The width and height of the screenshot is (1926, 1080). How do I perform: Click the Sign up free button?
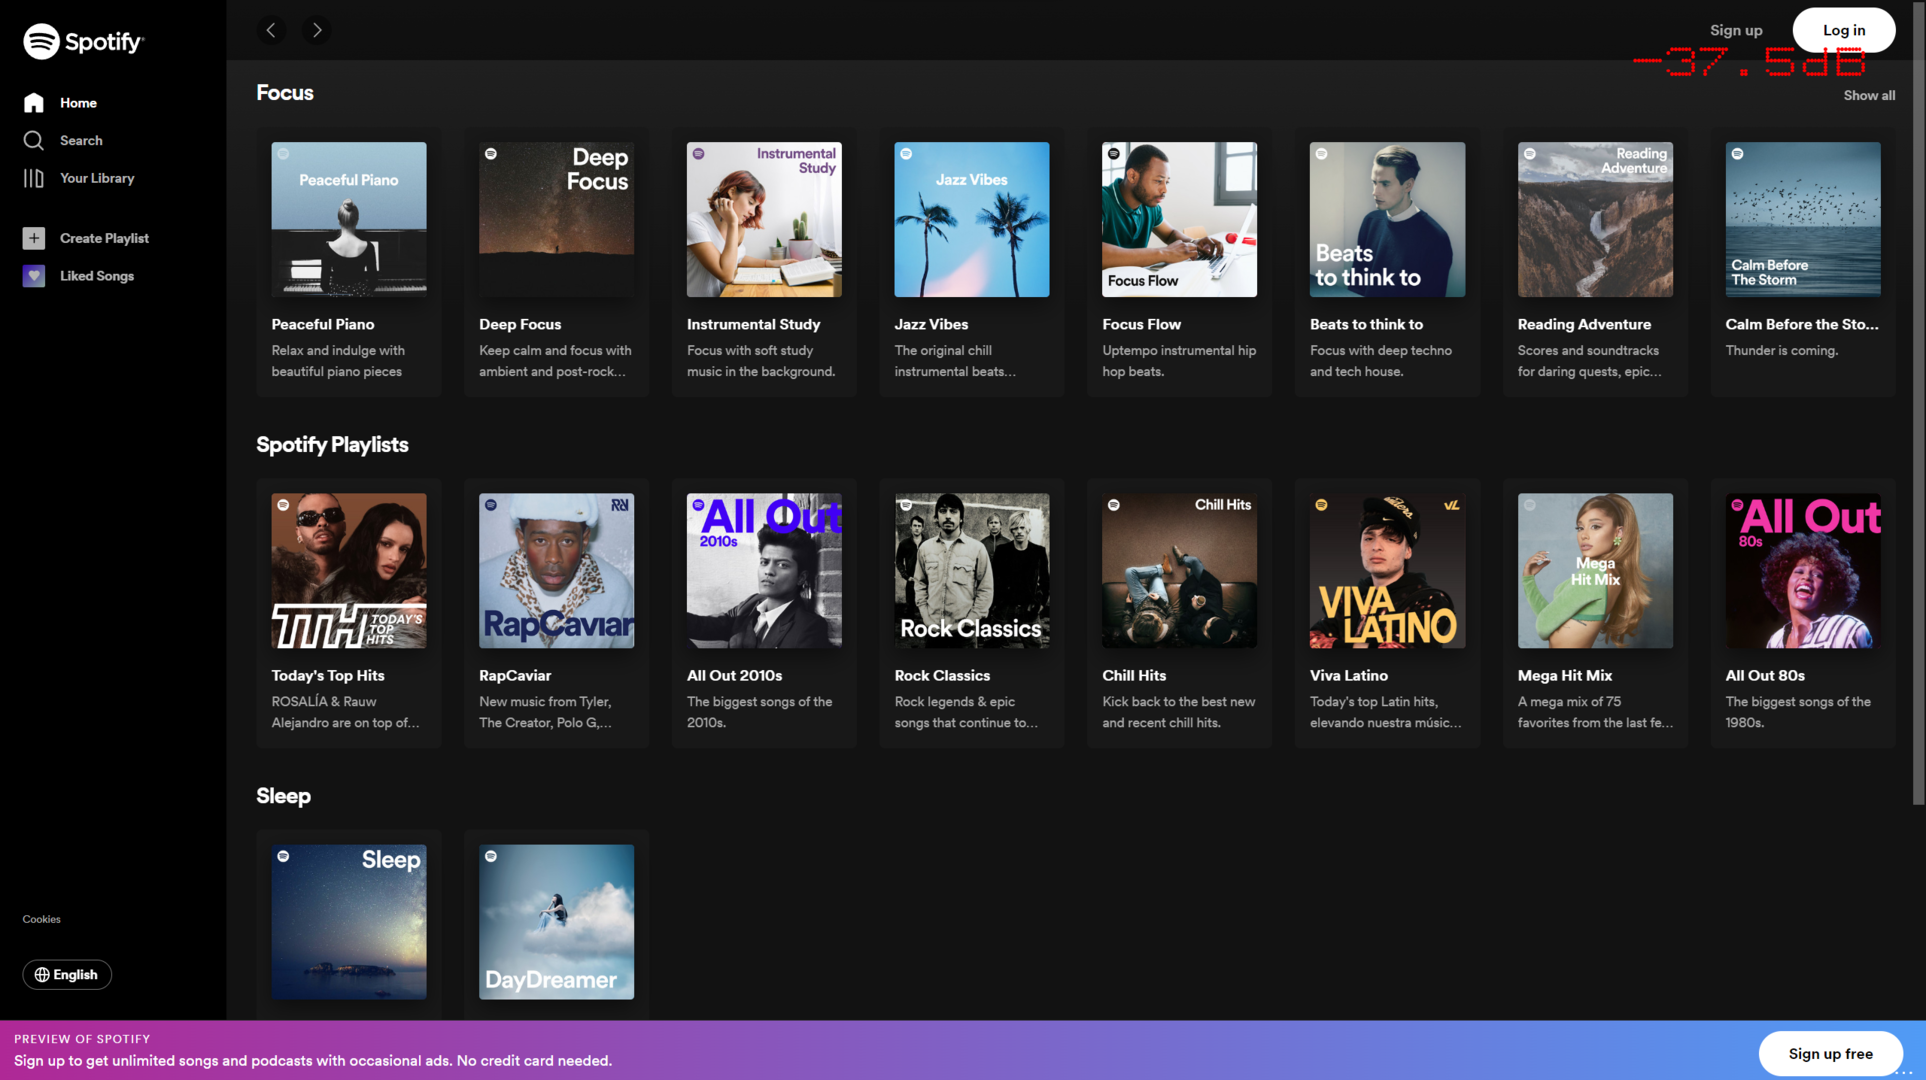coord(1830,1053)
